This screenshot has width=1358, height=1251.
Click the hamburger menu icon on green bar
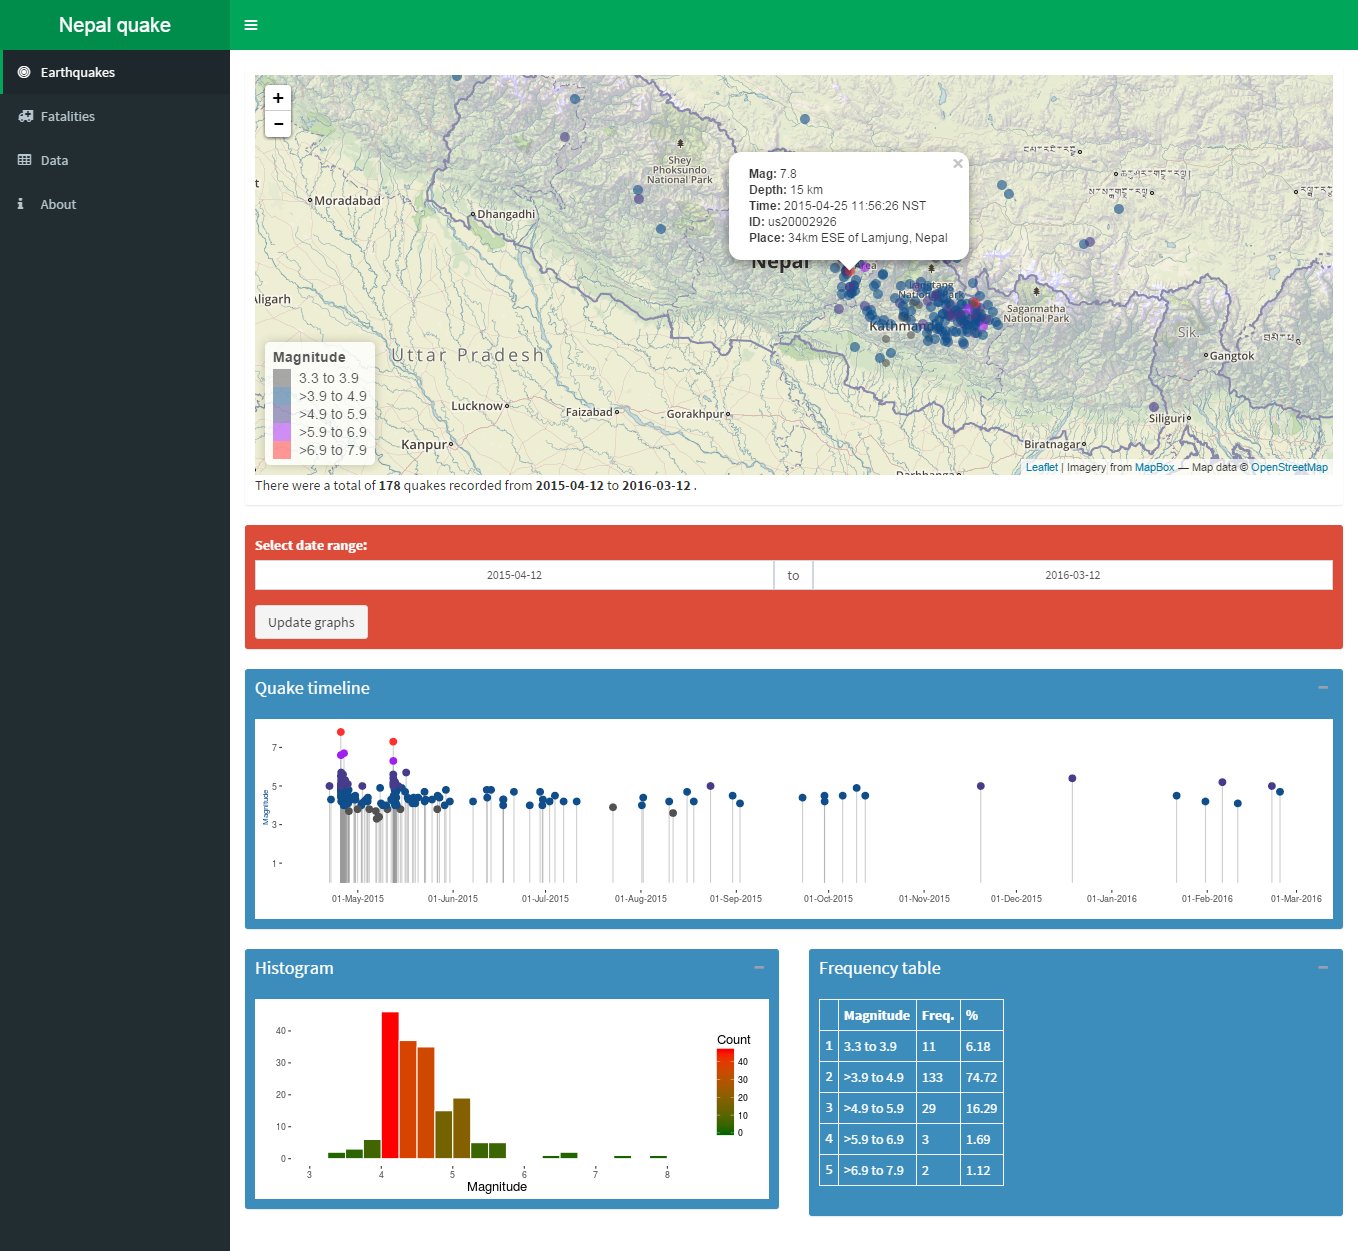click(x=250, y=25)
